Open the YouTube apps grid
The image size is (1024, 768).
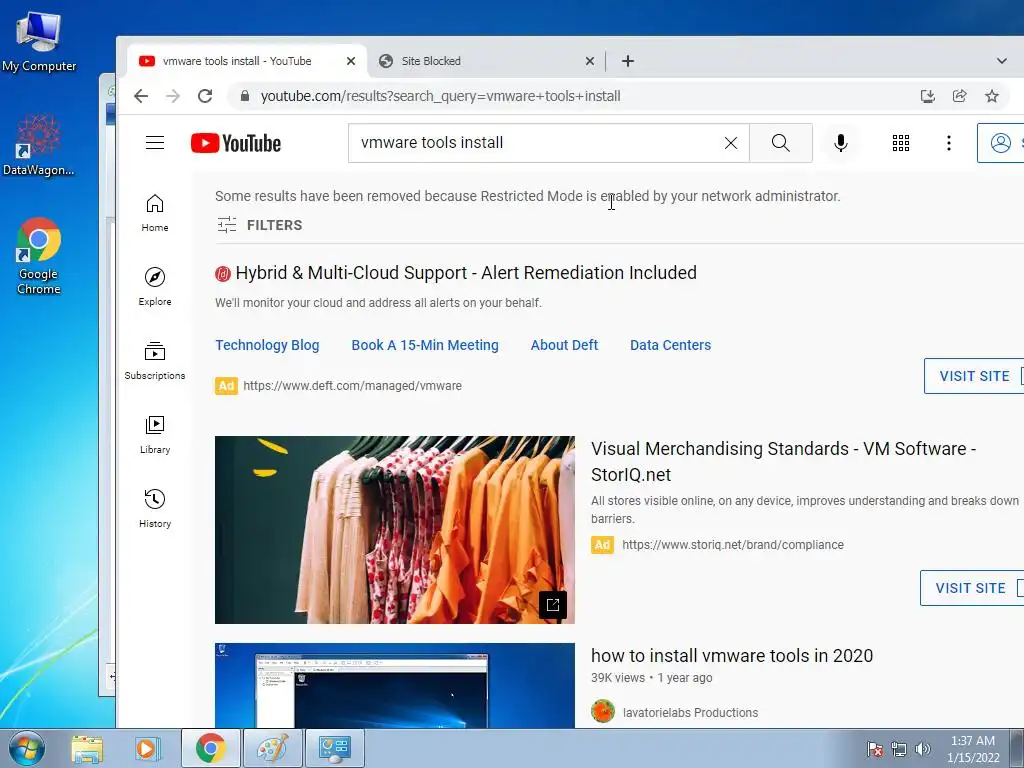point(901,143)
